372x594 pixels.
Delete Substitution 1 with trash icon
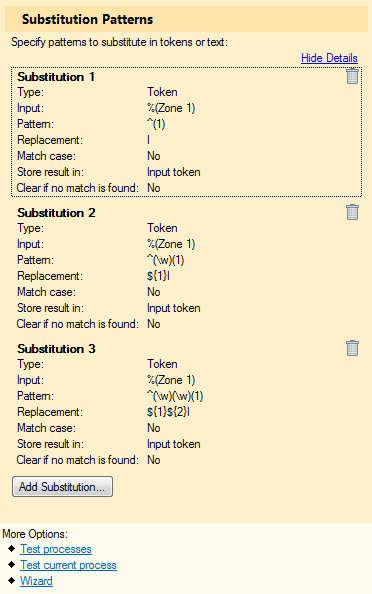pos(352,76)
